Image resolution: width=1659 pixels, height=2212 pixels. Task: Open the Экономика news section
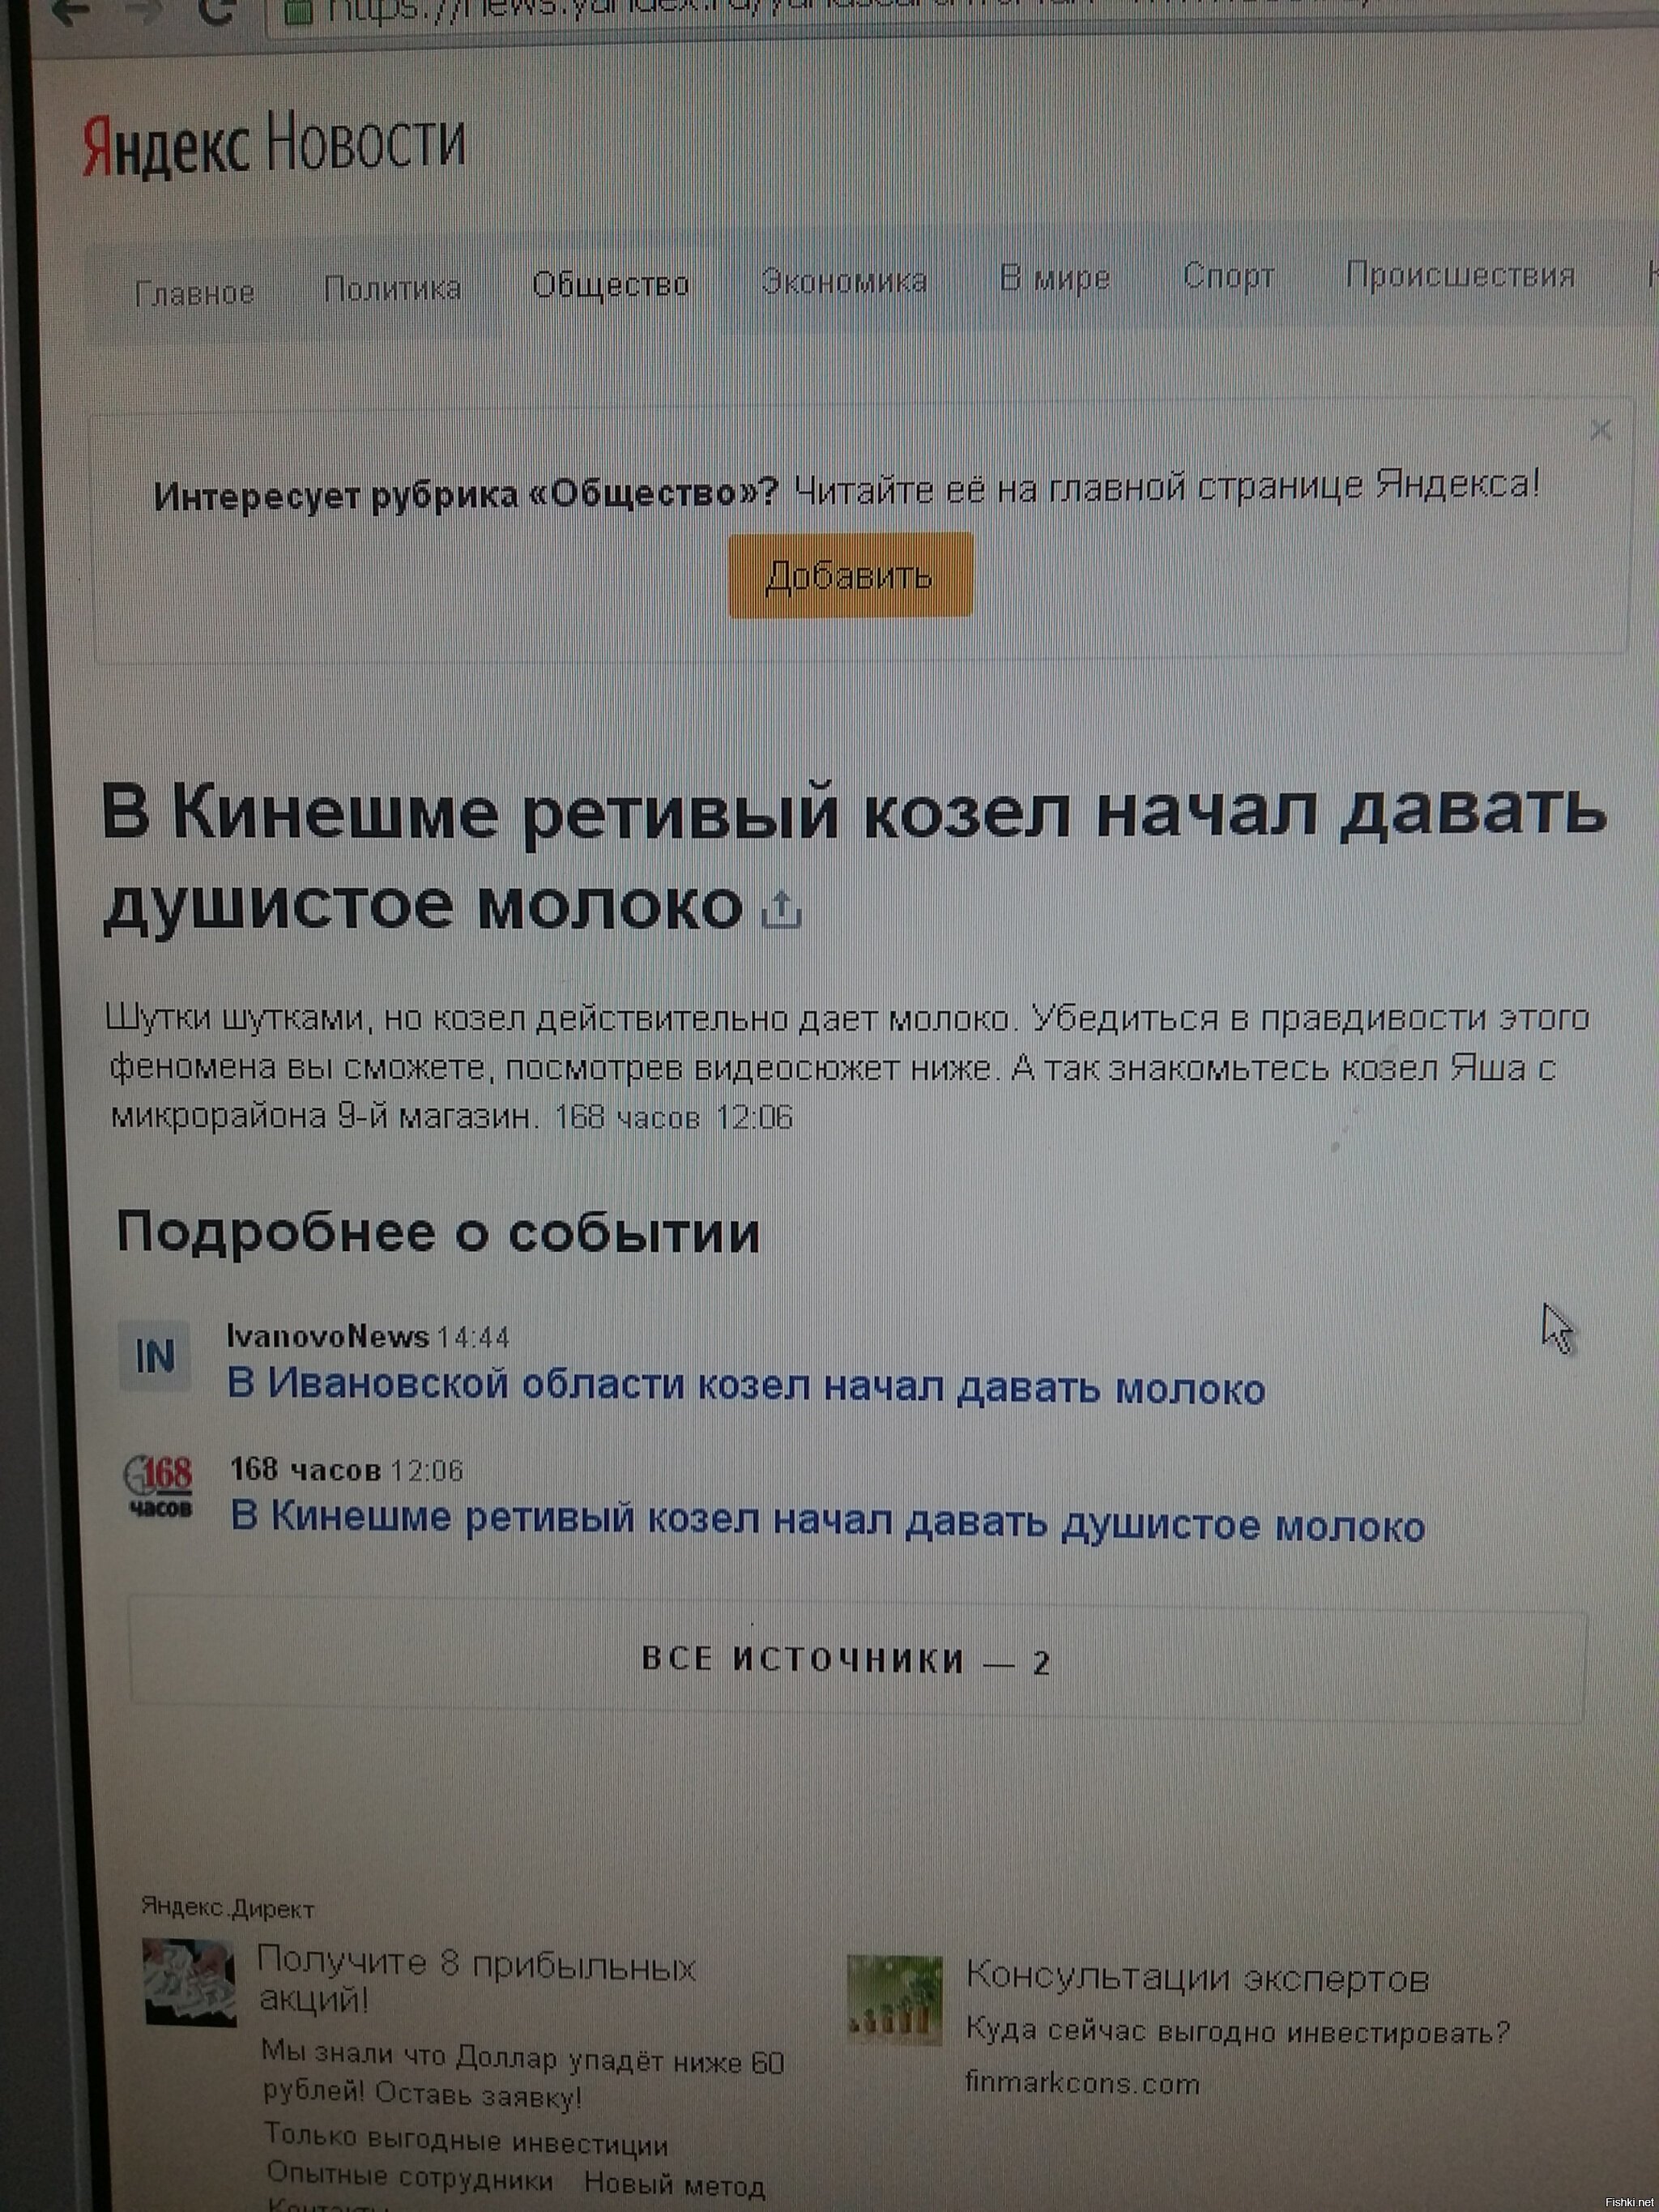click(x=845, y=281)
